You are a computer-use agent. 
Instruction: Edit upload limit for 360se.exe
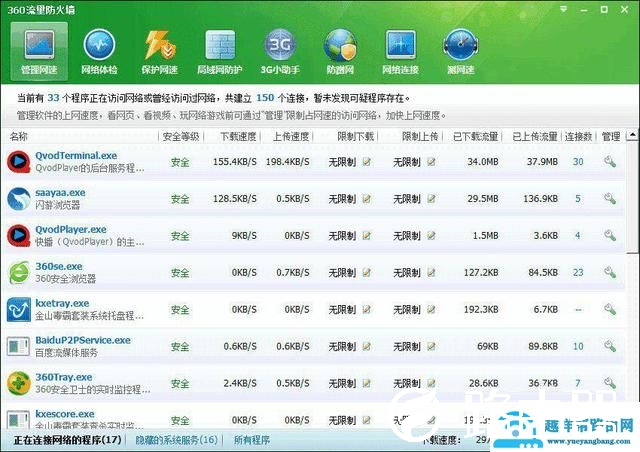point(431,272)
